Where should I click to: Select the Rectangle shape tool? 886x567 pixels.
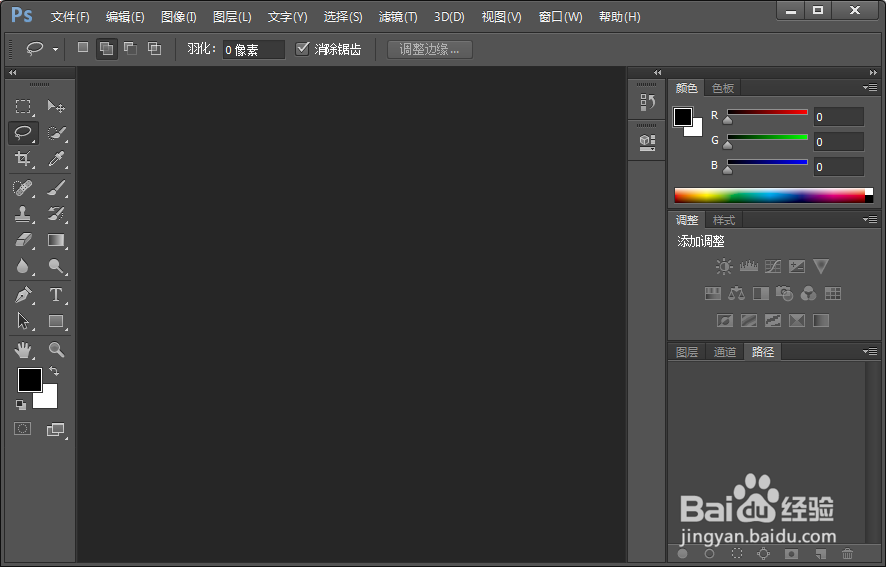(56, 321)
